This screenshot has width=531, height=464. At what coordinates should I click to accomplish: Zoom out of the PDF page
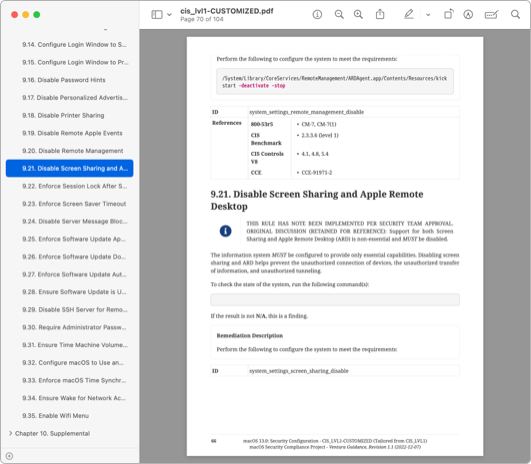coord(339,15)
